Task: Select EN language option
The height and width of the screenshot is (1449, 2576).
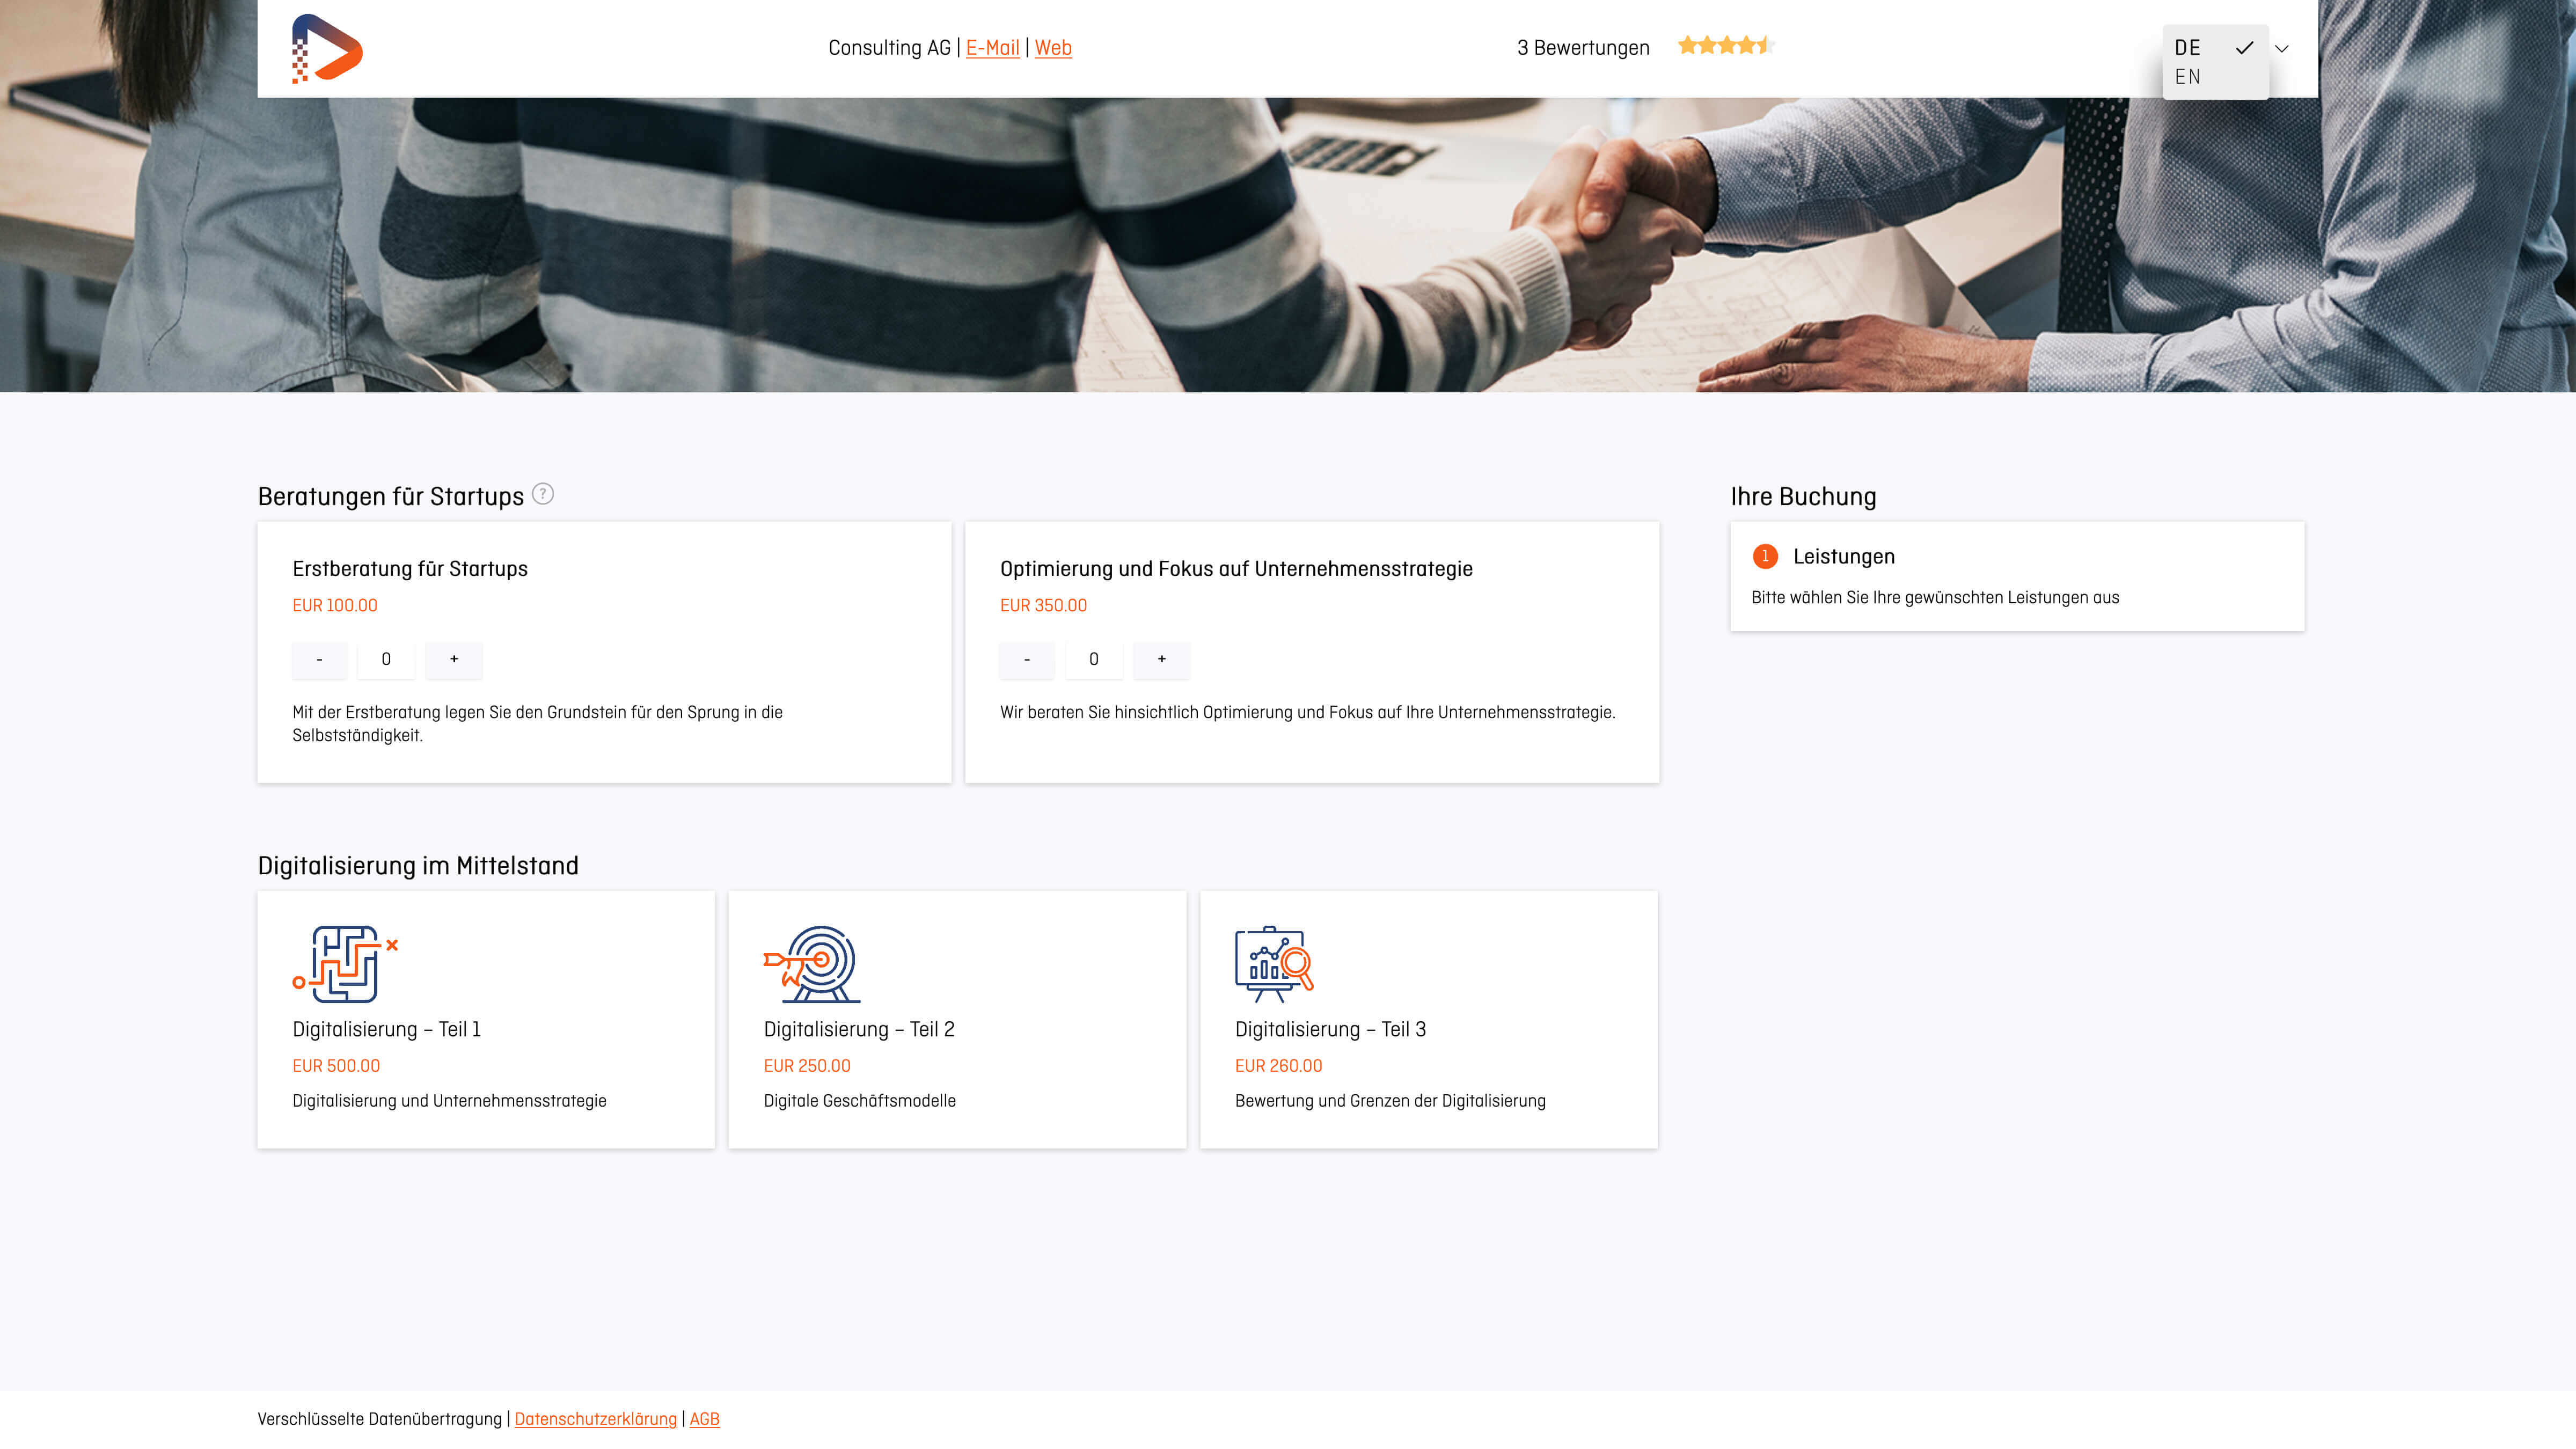Action: [x=2187, y=77]
